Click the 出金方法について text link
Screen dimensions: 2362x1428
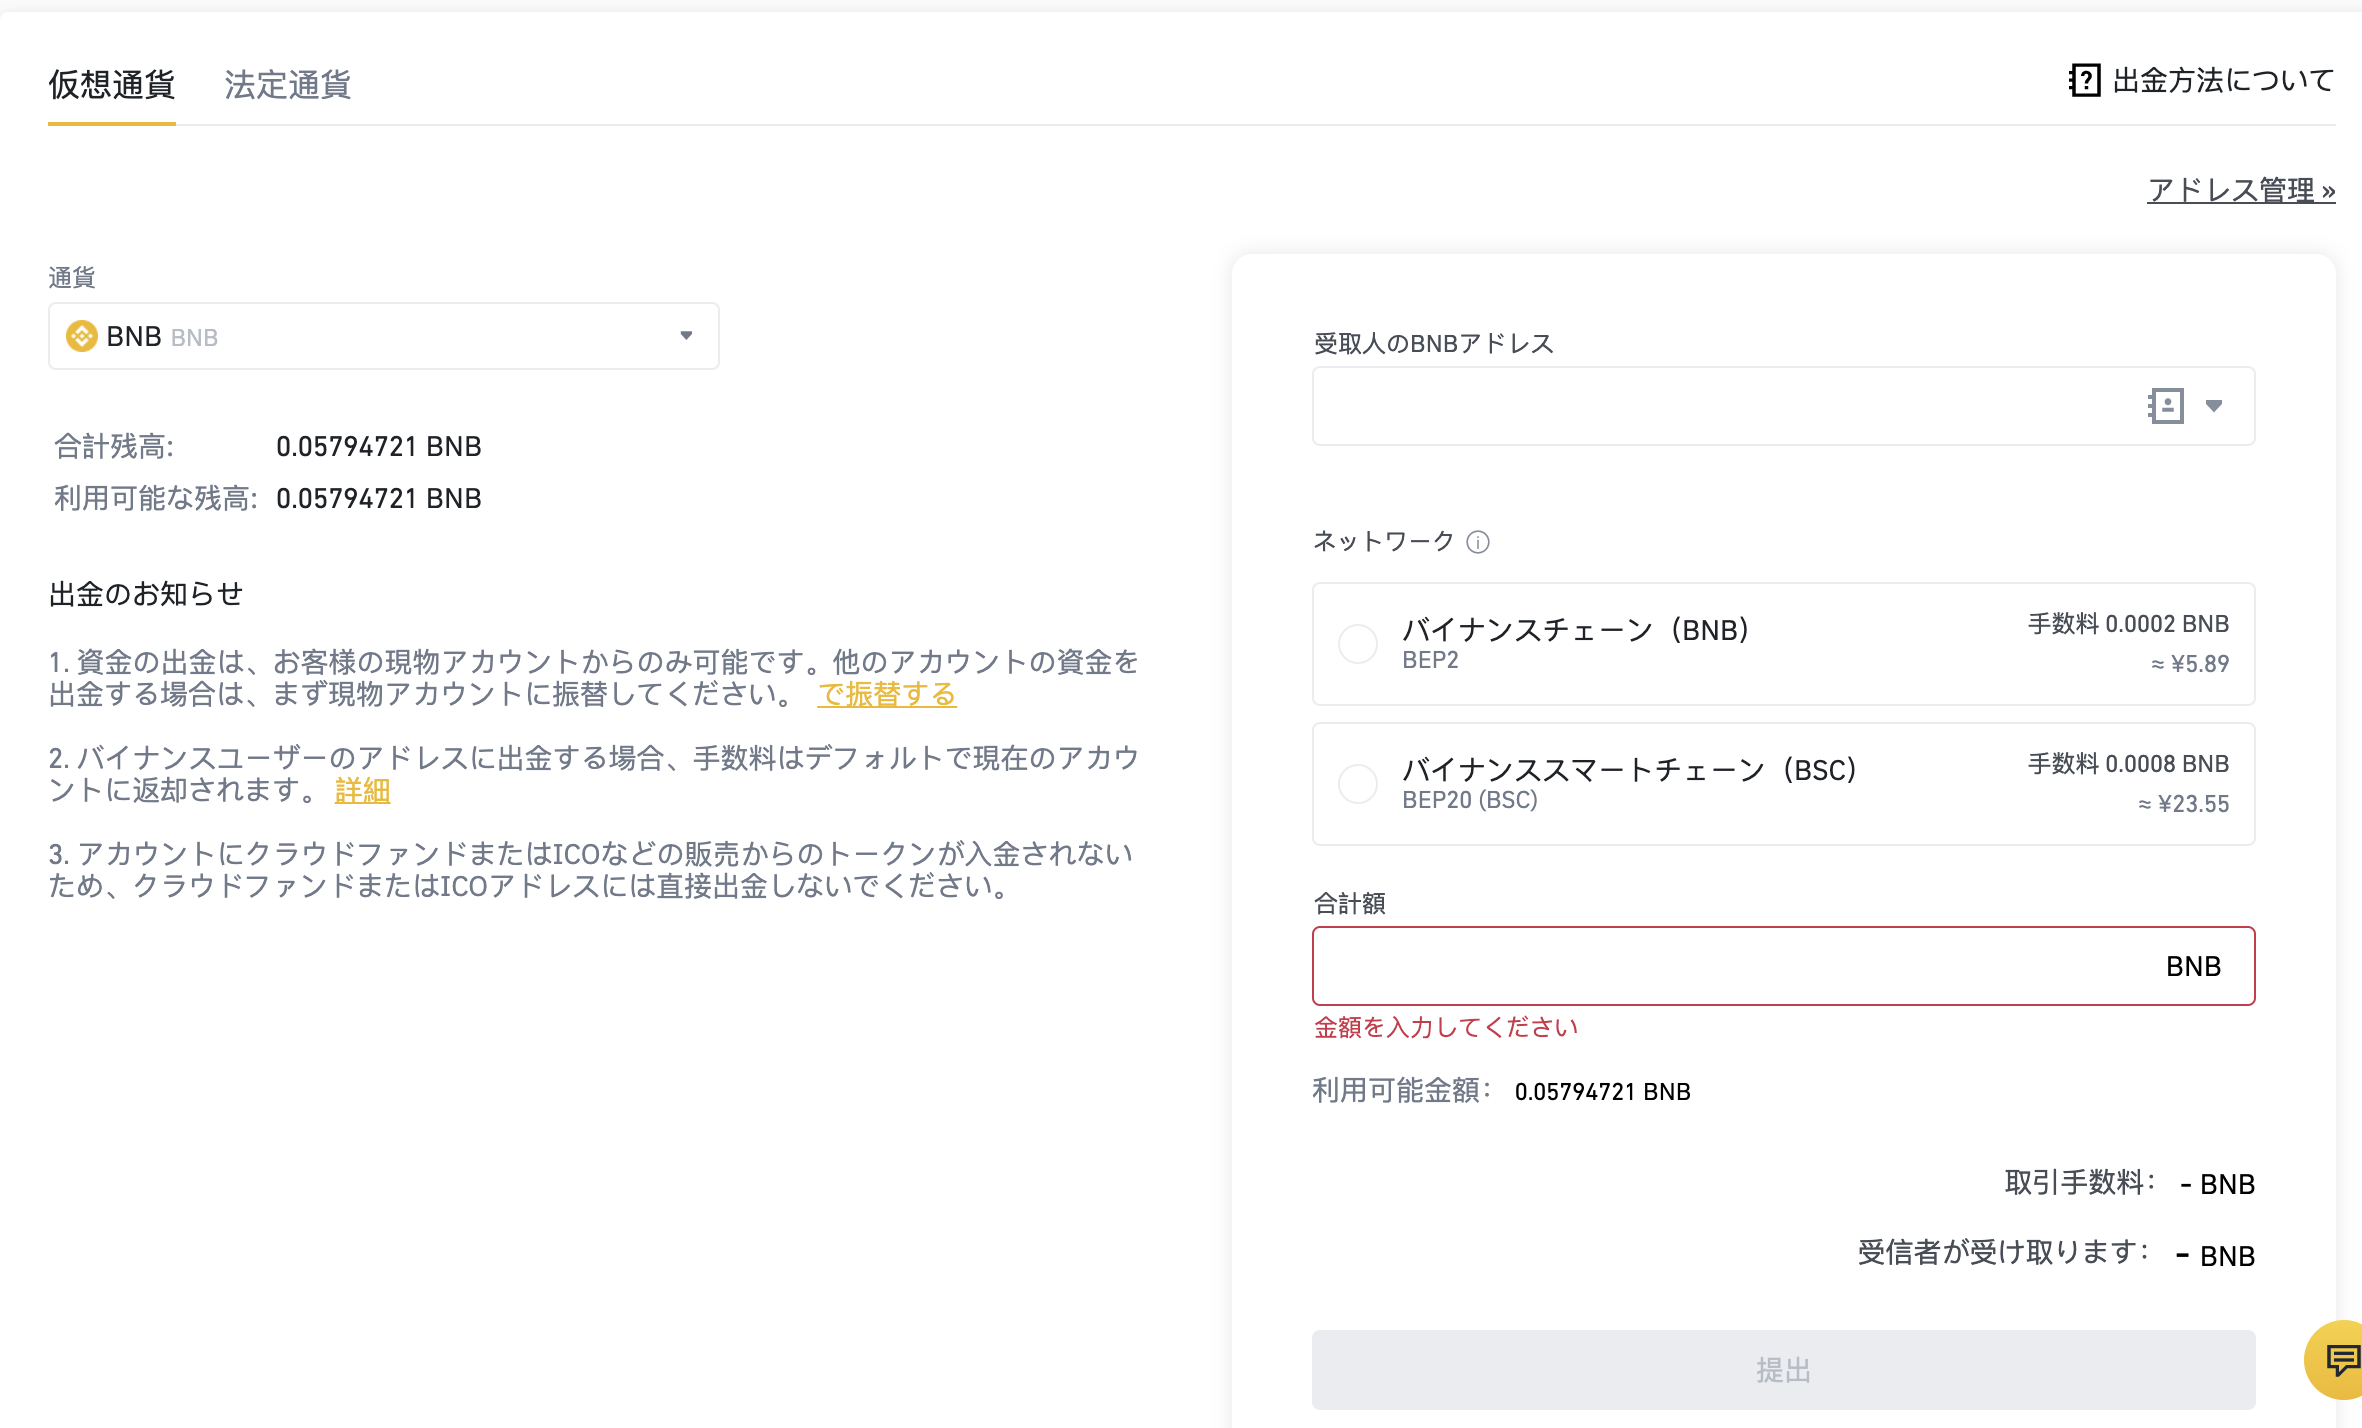pos(2223,80)
